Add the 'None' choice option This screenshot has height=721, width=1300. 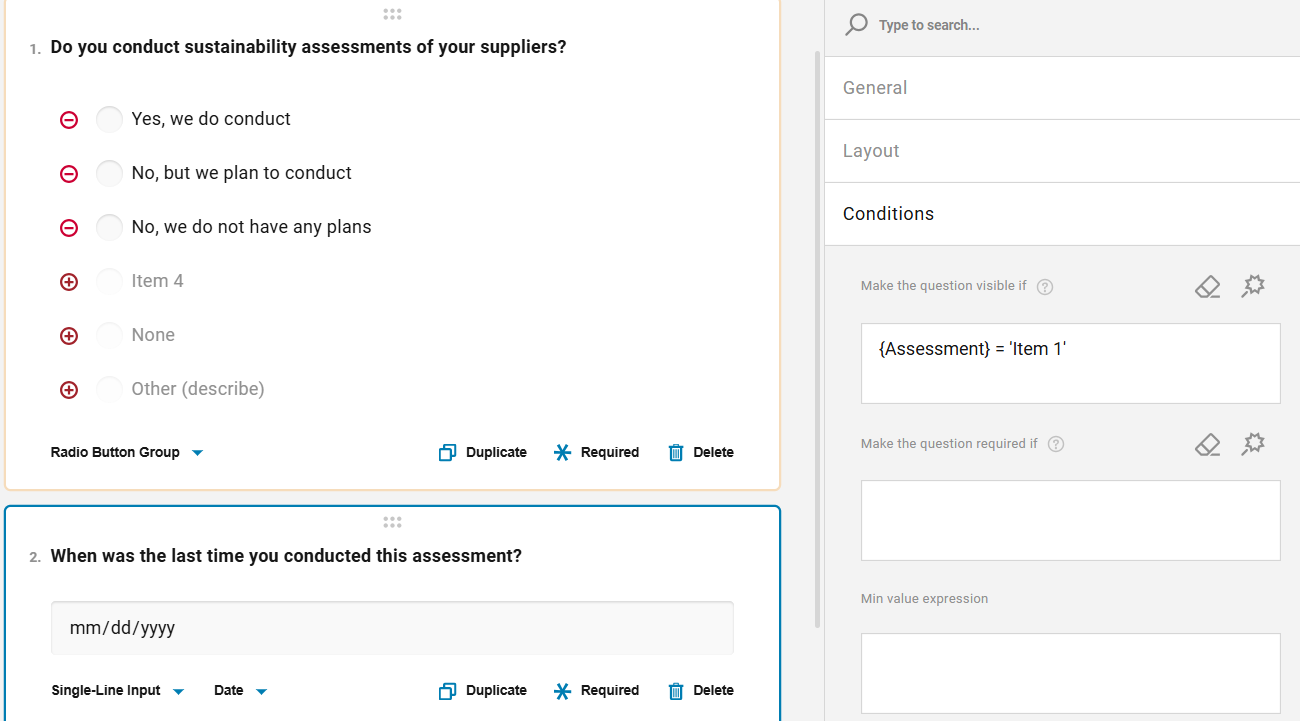69,336
